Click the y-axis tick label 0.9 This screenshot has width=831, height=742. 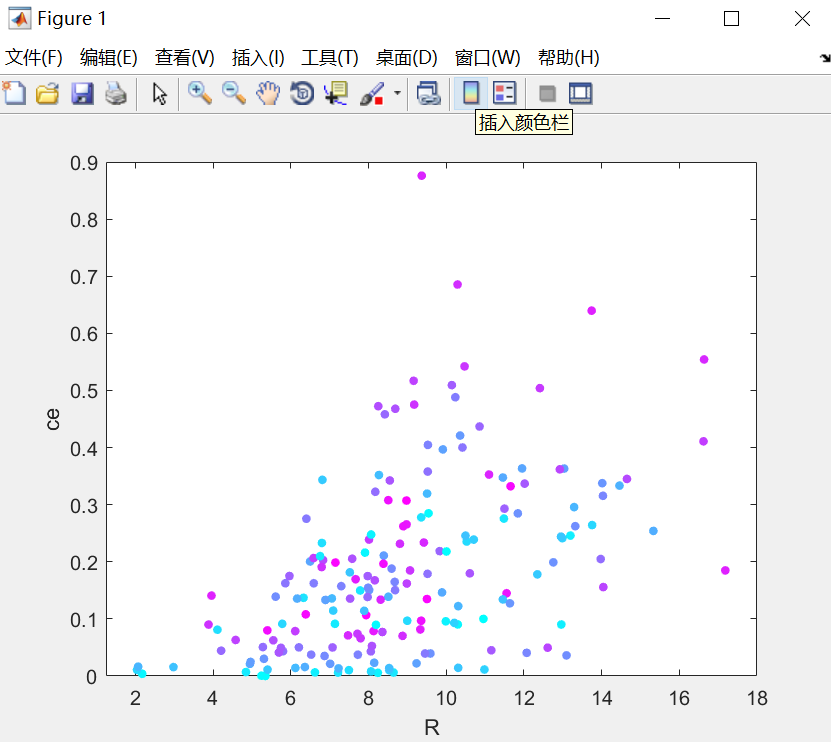[x=84, y=163]
